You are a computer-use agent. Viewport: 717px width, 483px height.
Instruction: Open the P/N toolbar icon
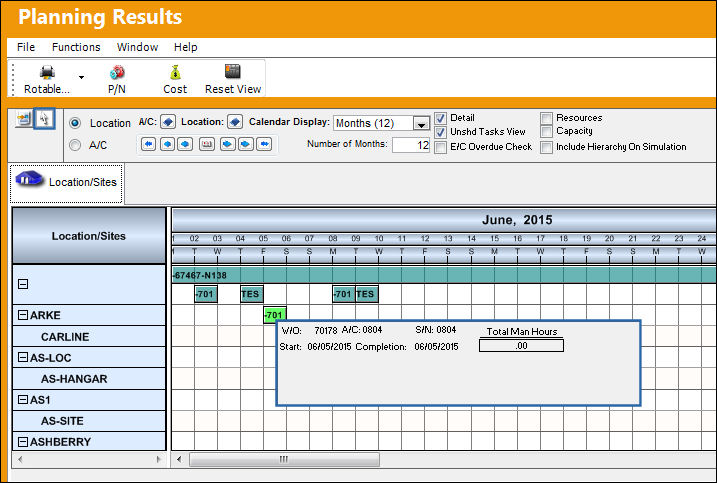[x=117, y=72]
